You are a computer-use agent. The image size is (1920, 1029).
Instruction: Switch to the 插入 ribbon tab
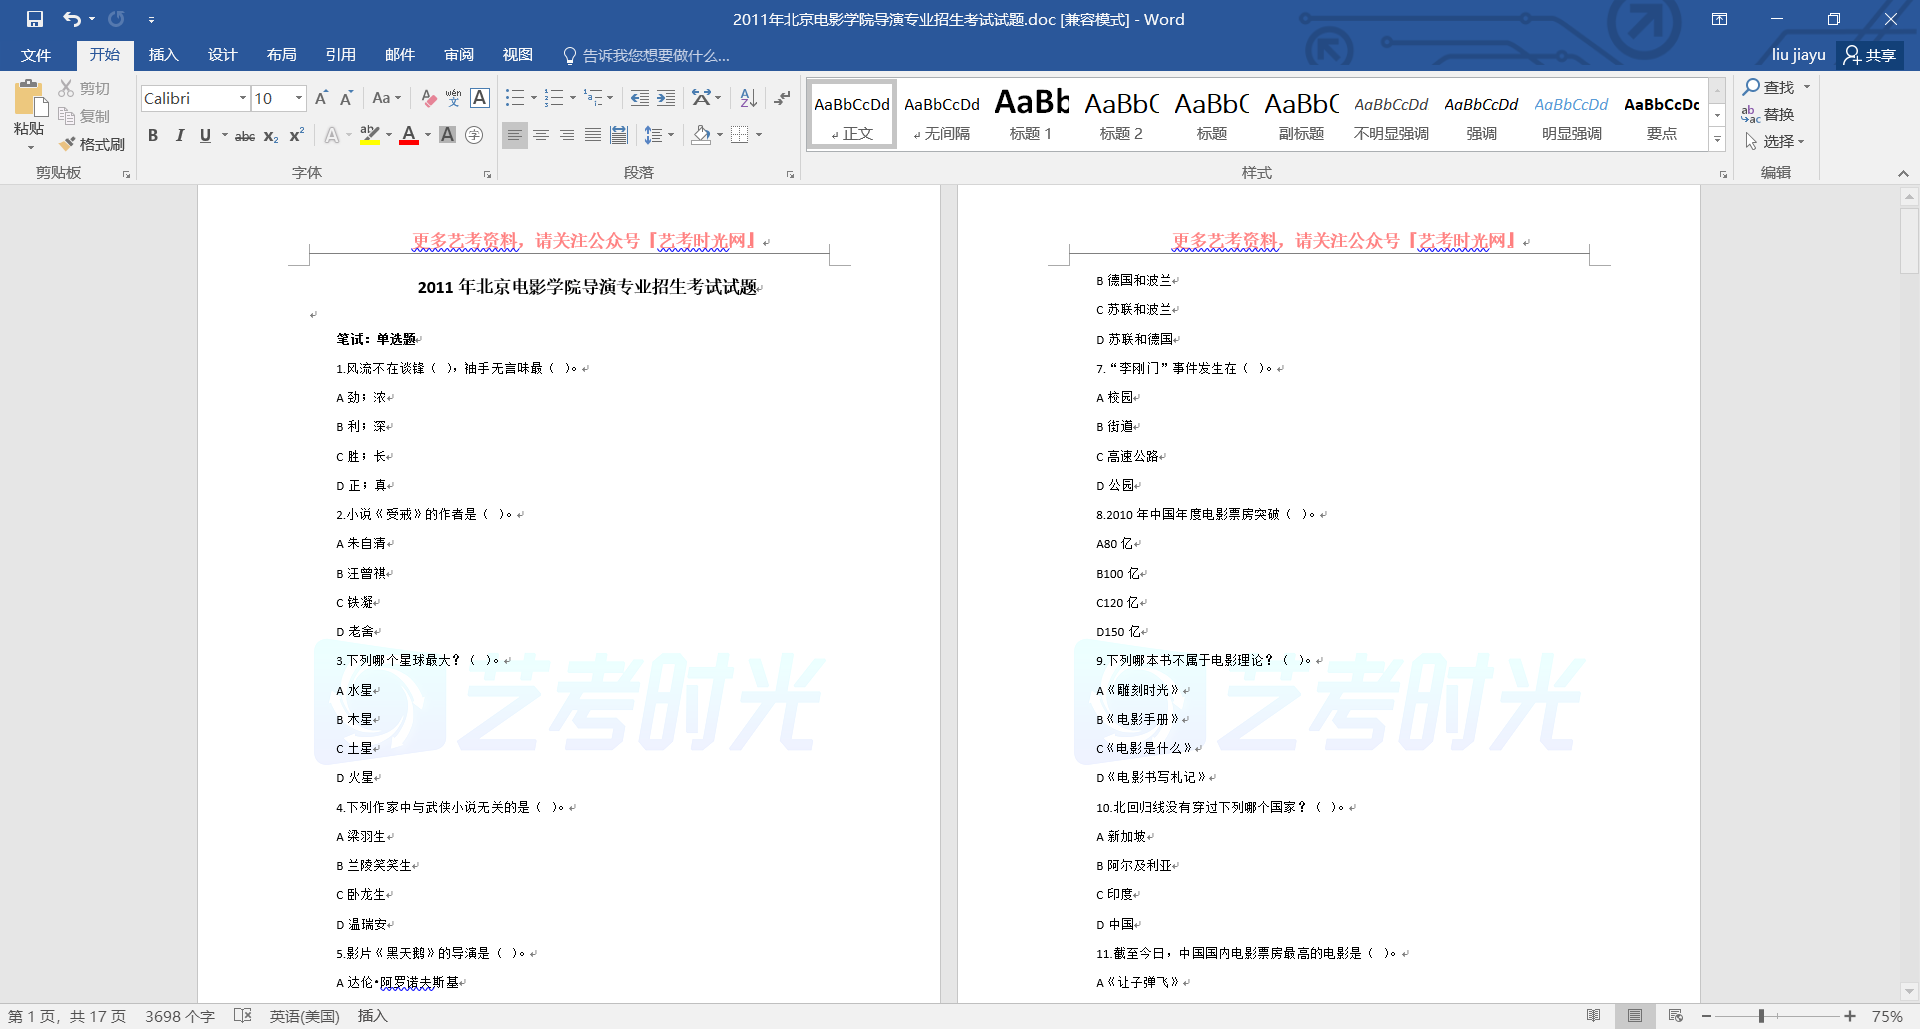pos(163,55)
